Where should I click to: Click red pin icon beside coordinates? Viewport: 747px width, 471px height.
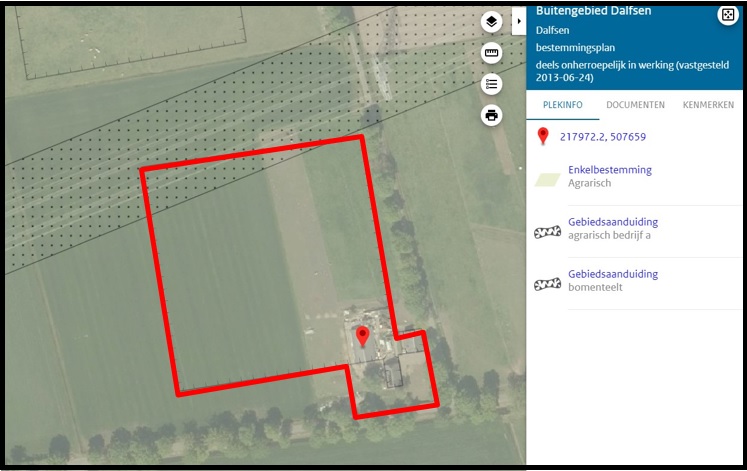[543, 136]
